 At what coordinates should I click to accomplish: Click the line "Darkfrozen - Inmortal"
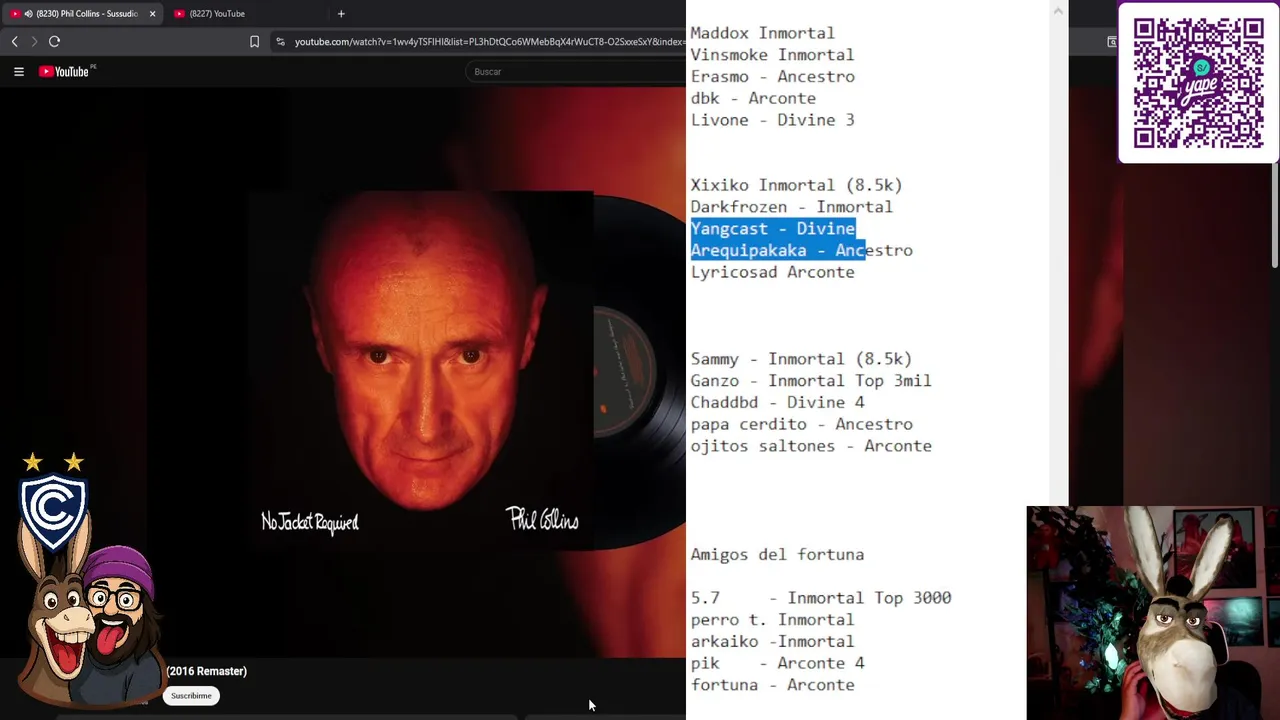click(791, 207)
